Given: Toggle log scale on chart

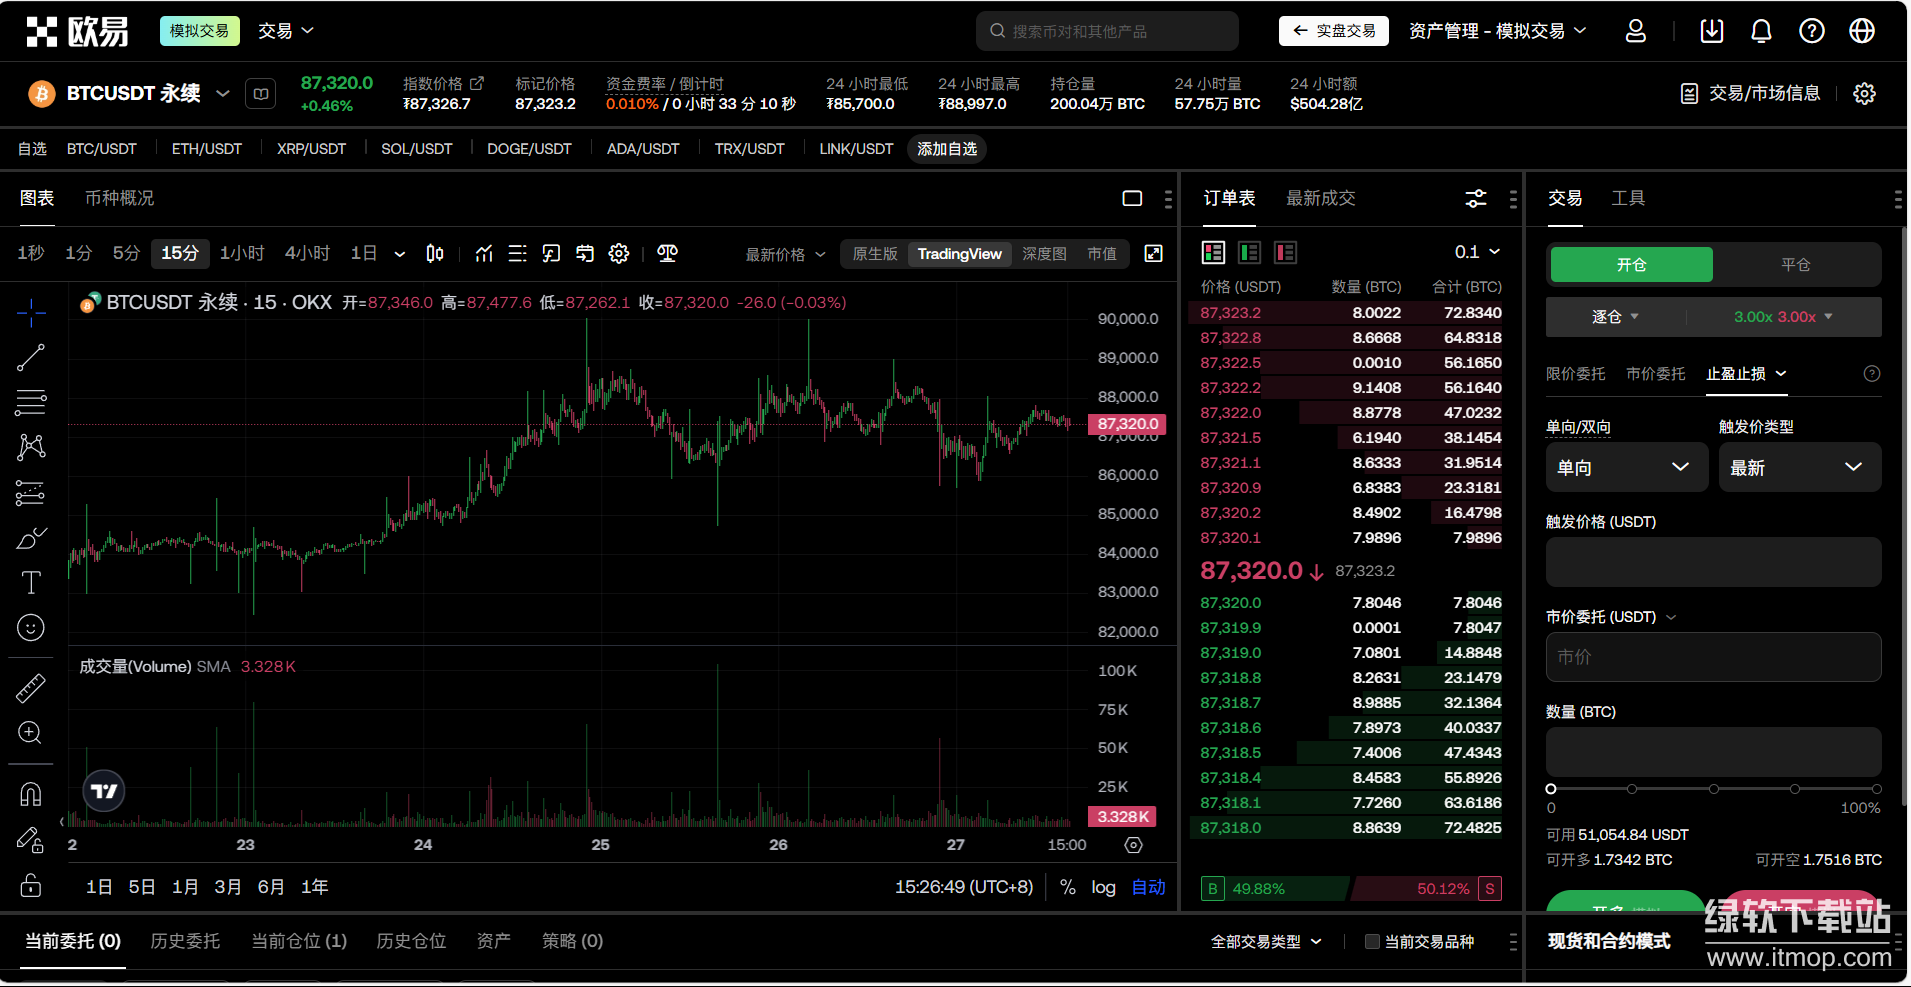Looking at the screenshot, I should pyautogui.click(x=1103, y=888).
